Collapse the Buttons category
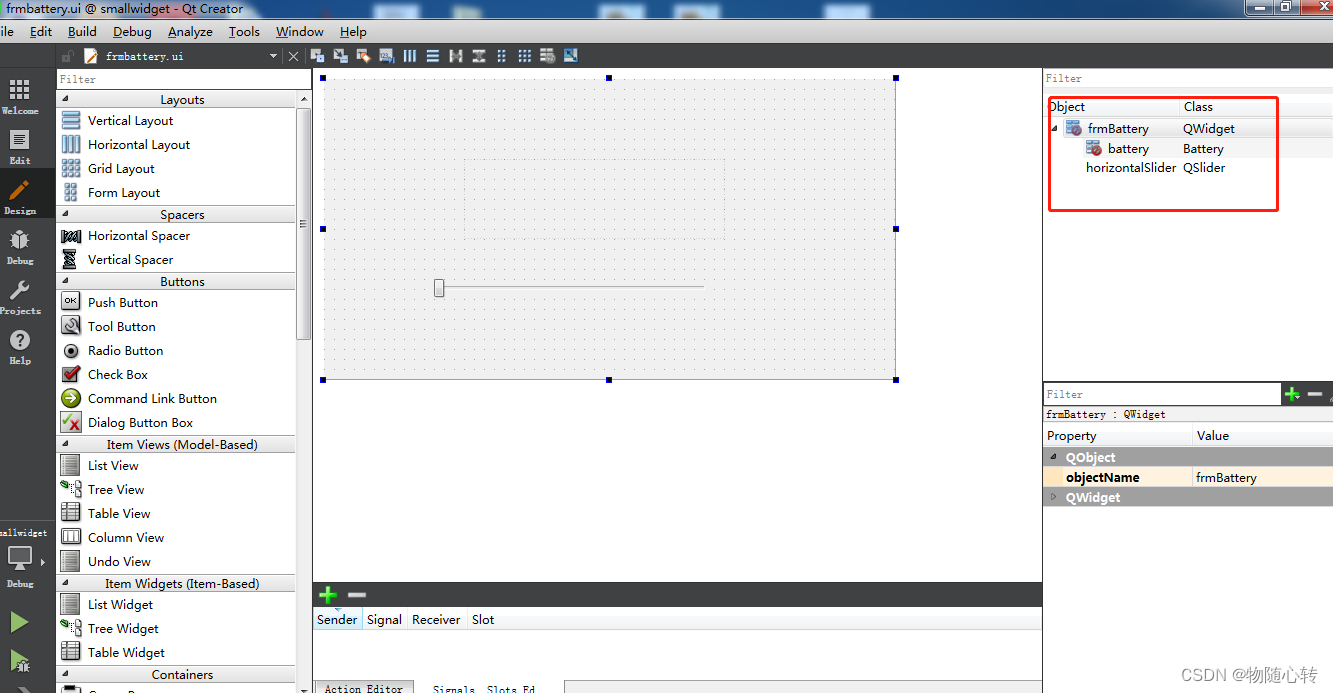The width and height of the screenshot is (1333, 693). pos(65,281)
